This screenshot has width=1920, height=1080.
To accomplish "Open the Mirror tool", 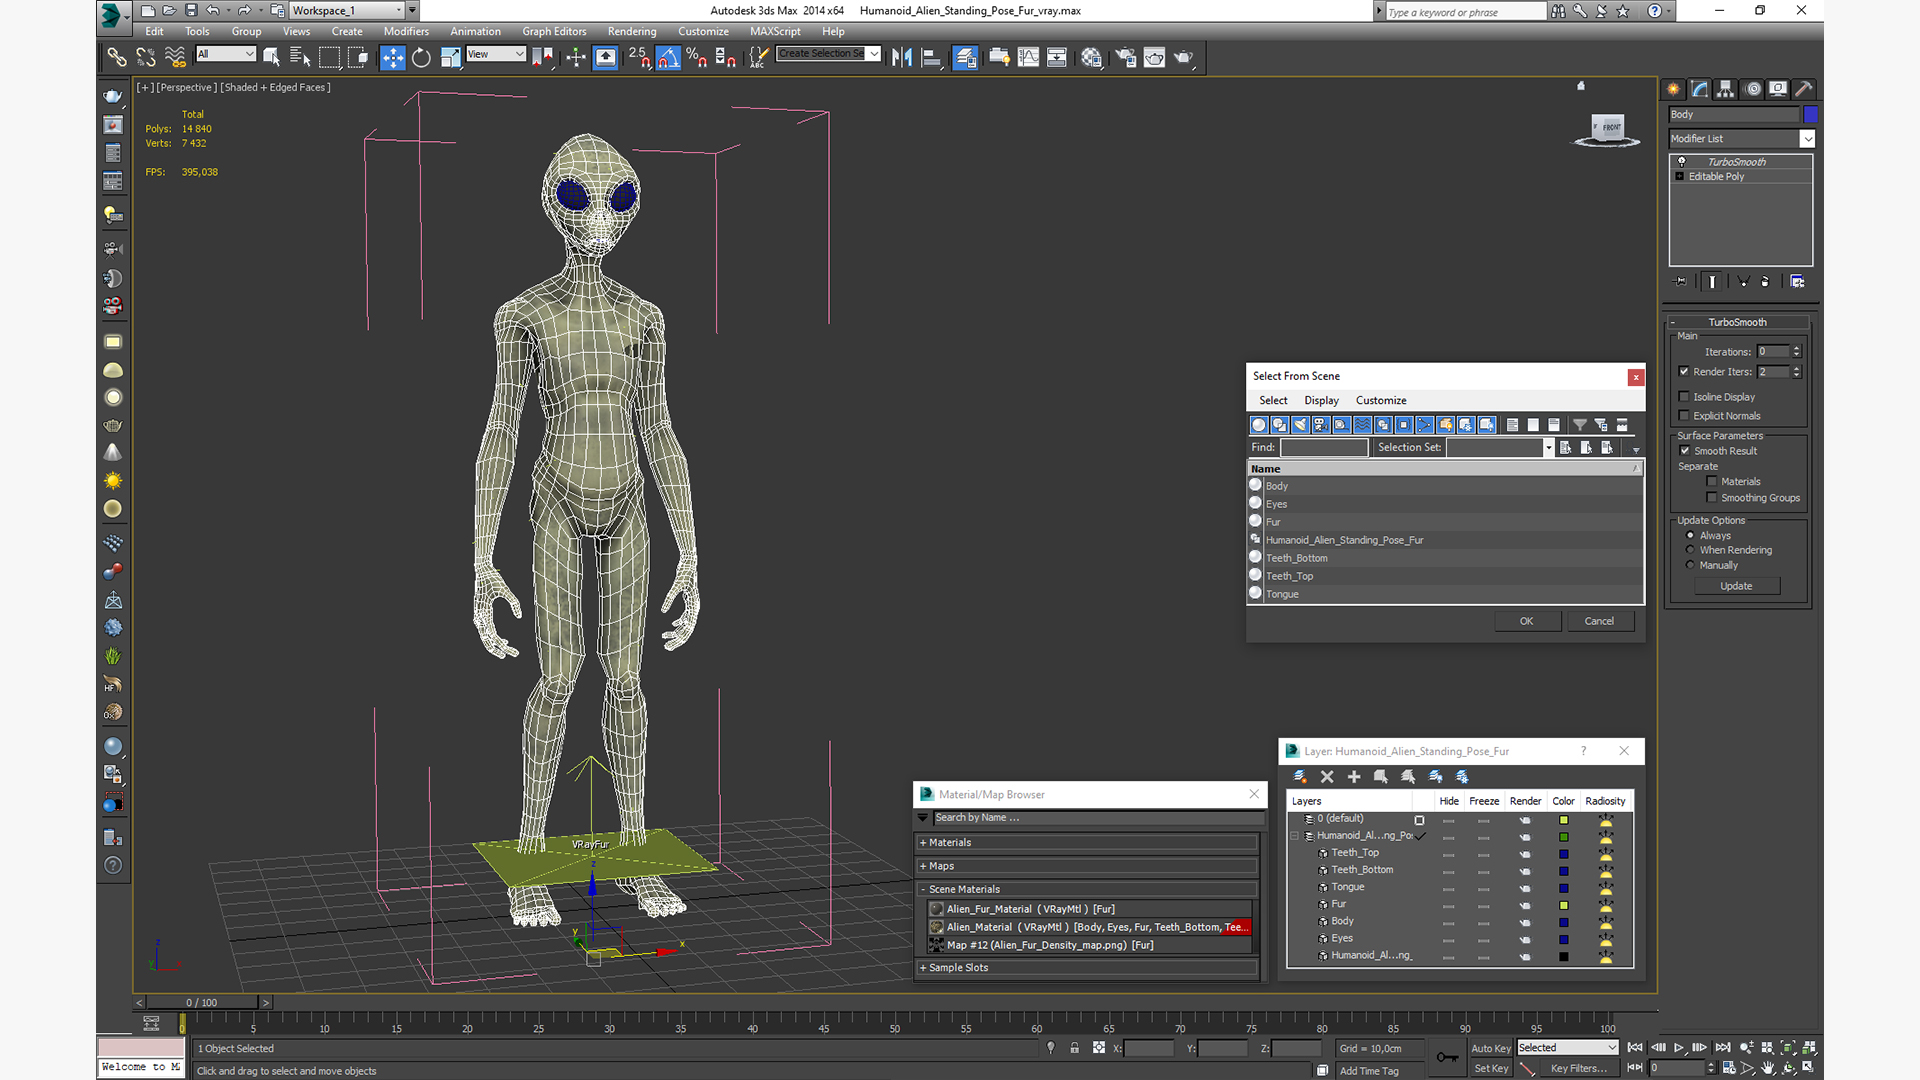I will click(x=901, y=57).
